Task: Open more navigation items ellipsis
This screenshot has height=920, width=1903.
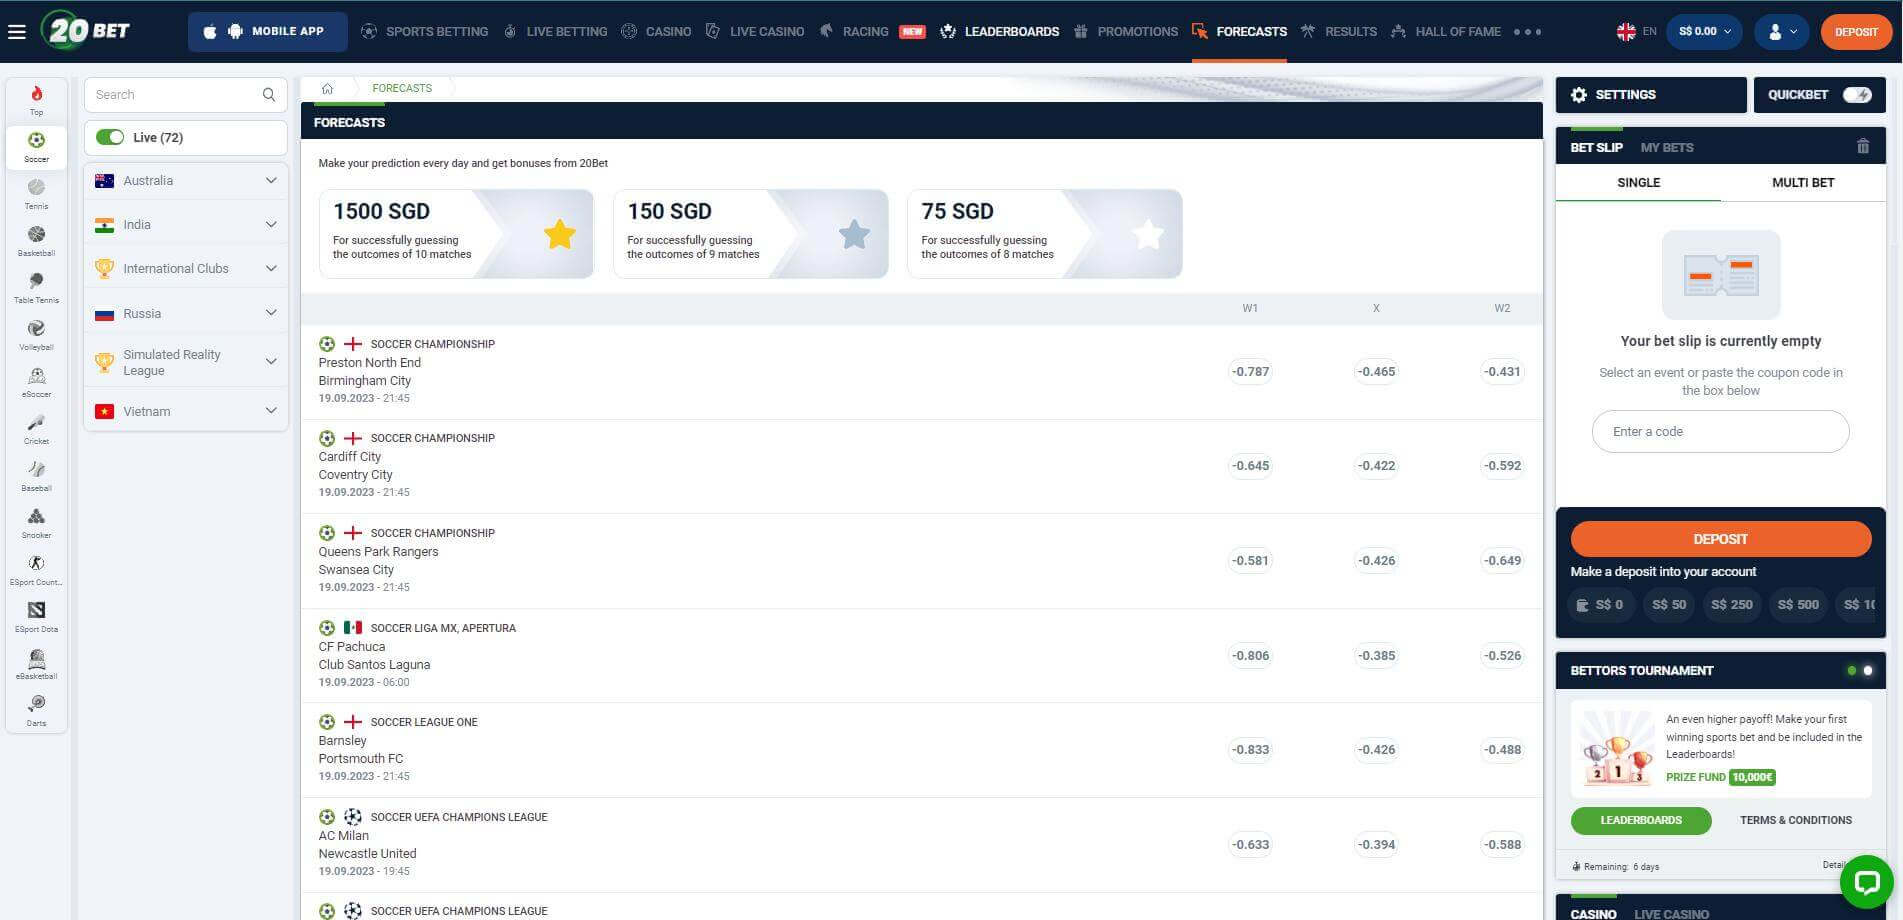Action: pos(1527,32)
